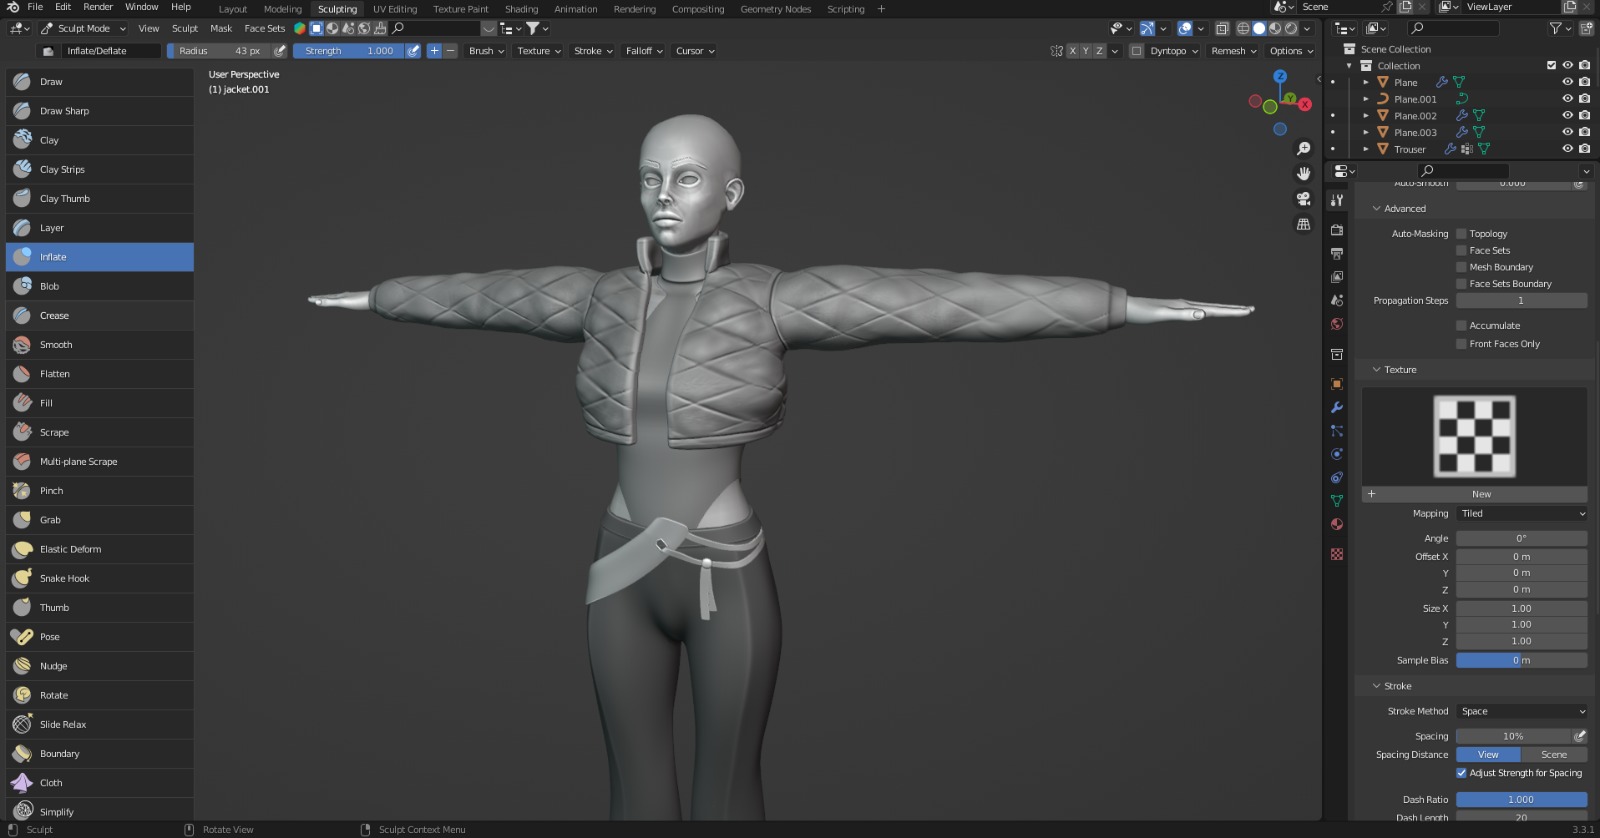Select the Snake Hook brush
Screen dimensions: 1600x838
pyautogui.click(x=100, y=578)
